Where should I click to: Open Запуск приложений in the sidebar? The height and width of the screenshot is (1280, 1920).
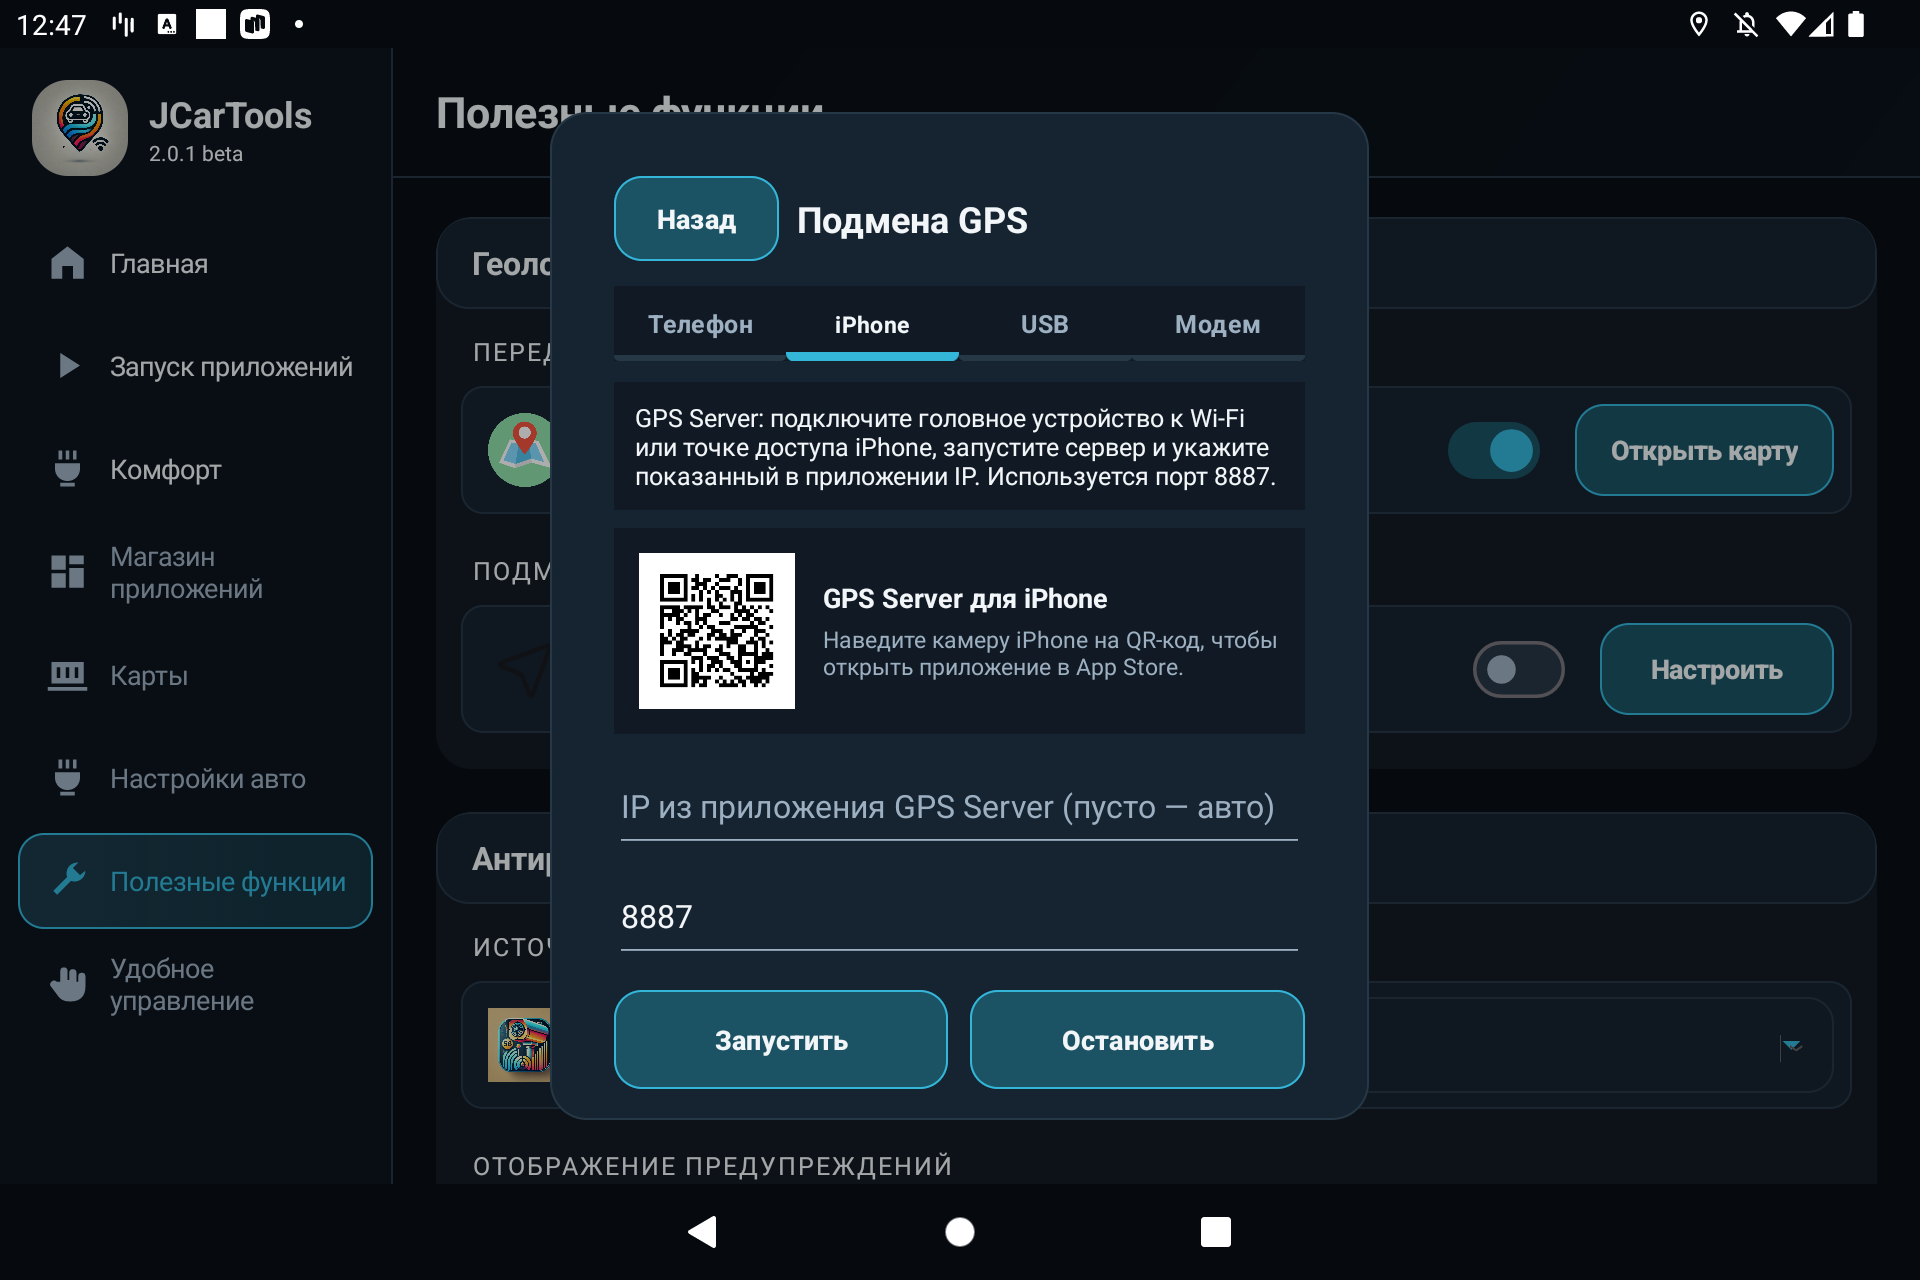pyautogui.click(x=196, y=366)
